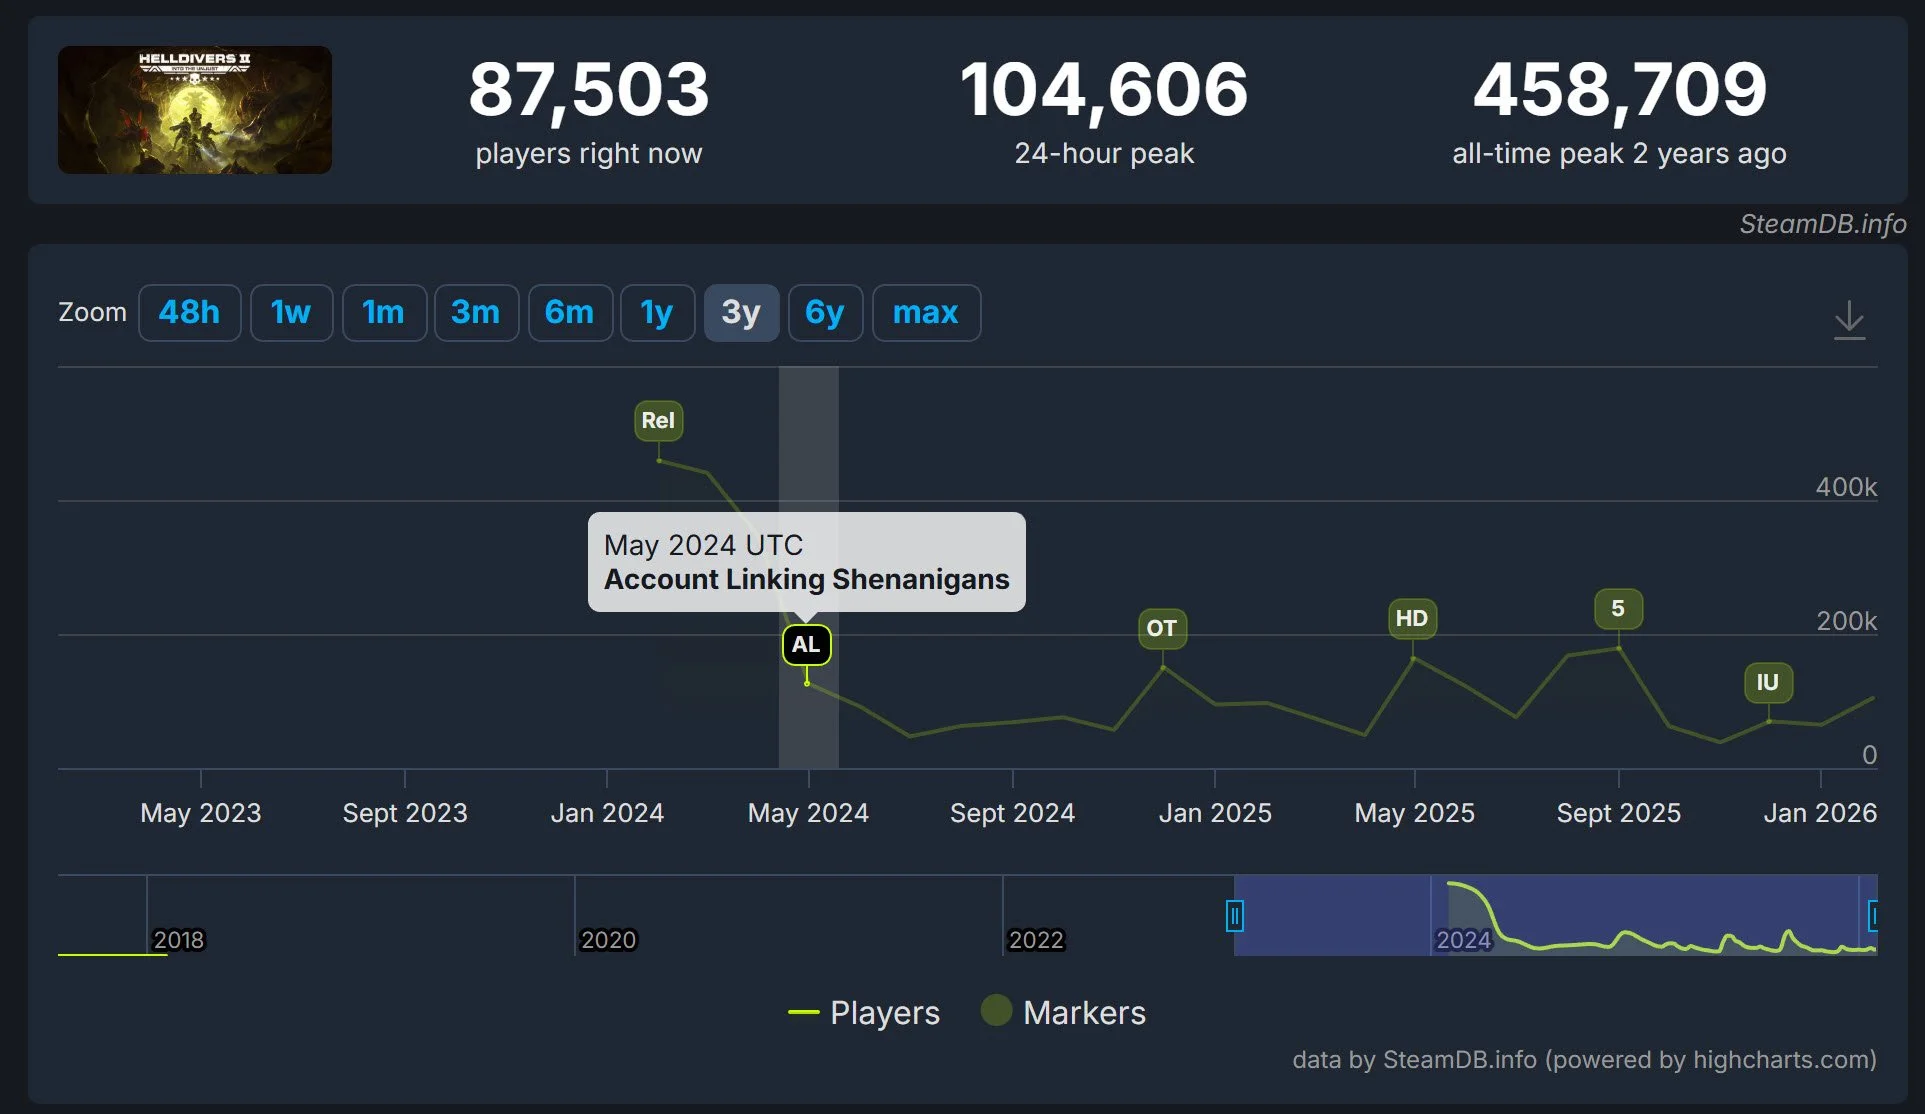Image resolution: width=1925 pixels, height=1114 pixels.
Task: Click the right navigator range handle
Action: coord(1872,915)
